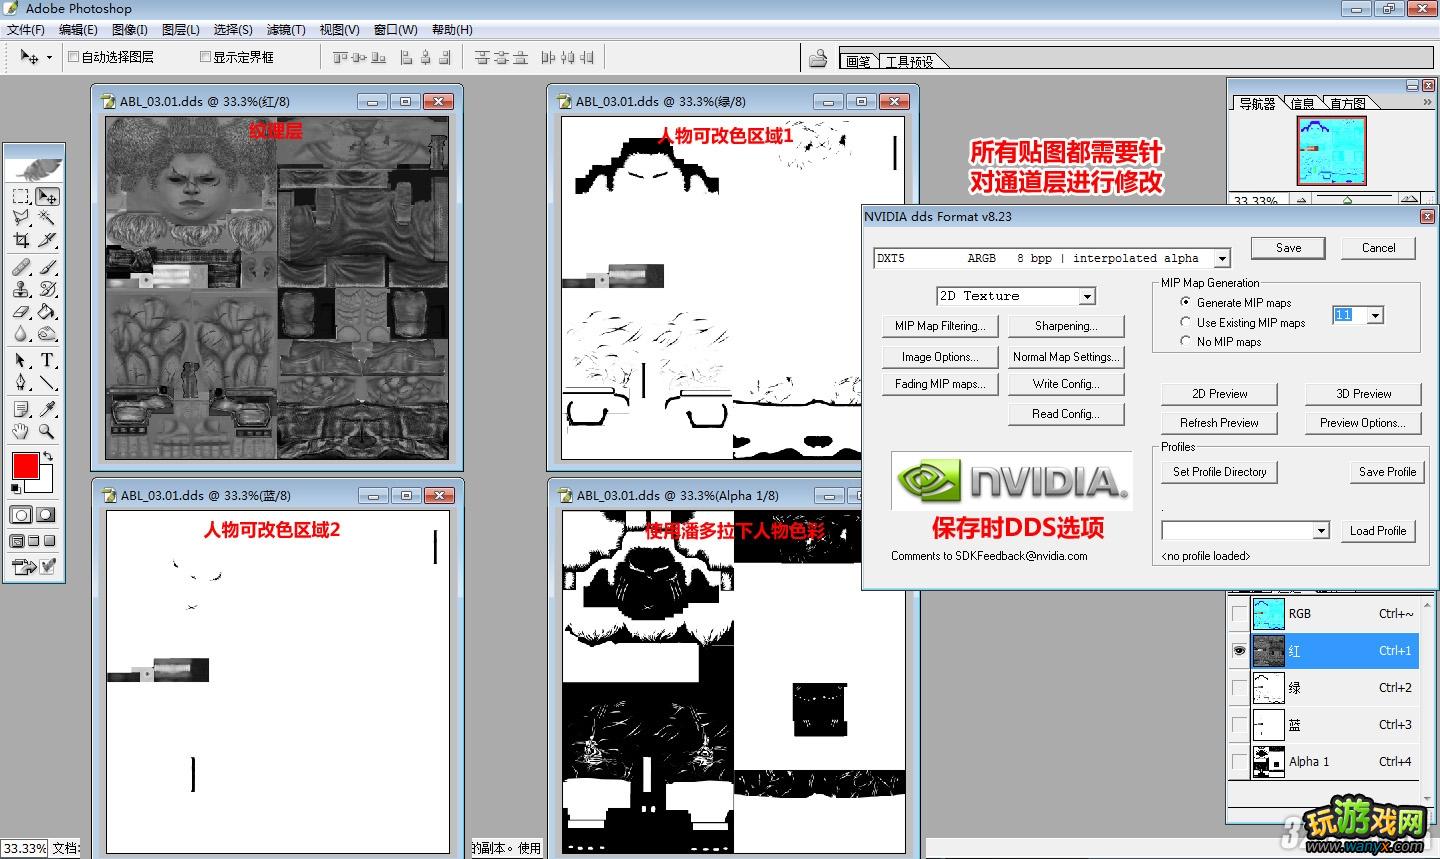Select the Sponge tool

(x=47, y=334)
